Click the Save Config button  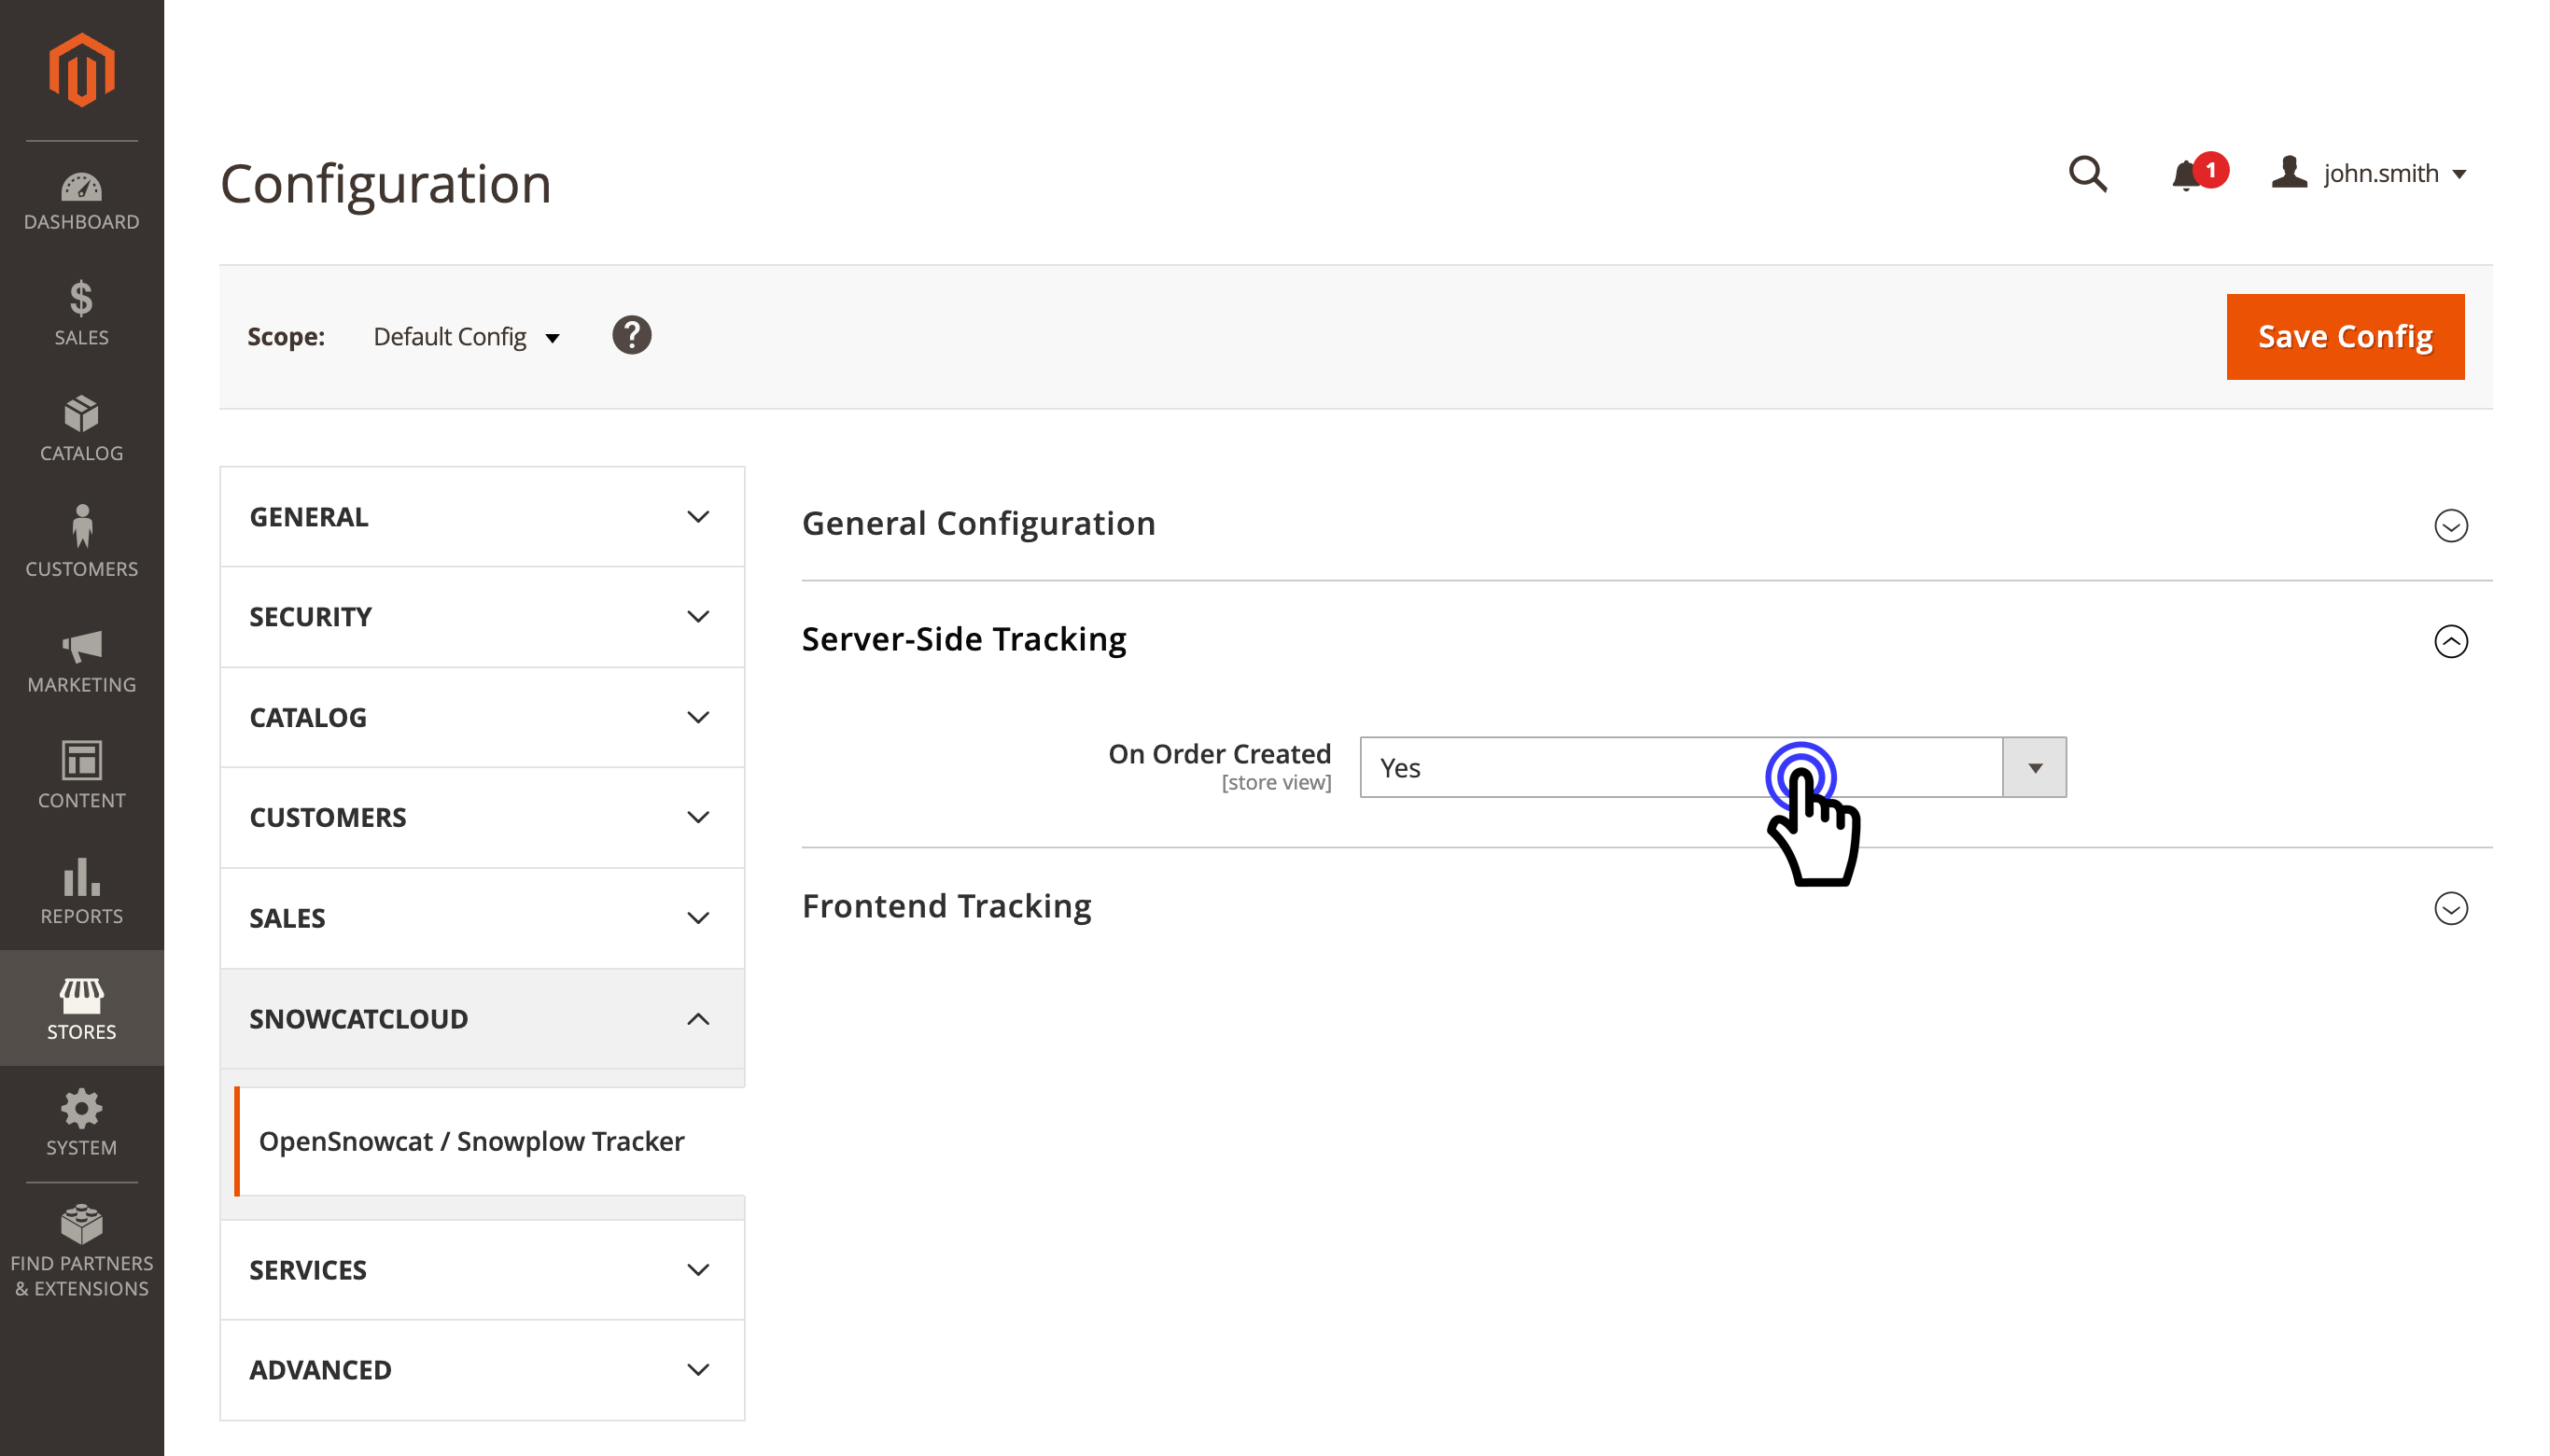2344,337
